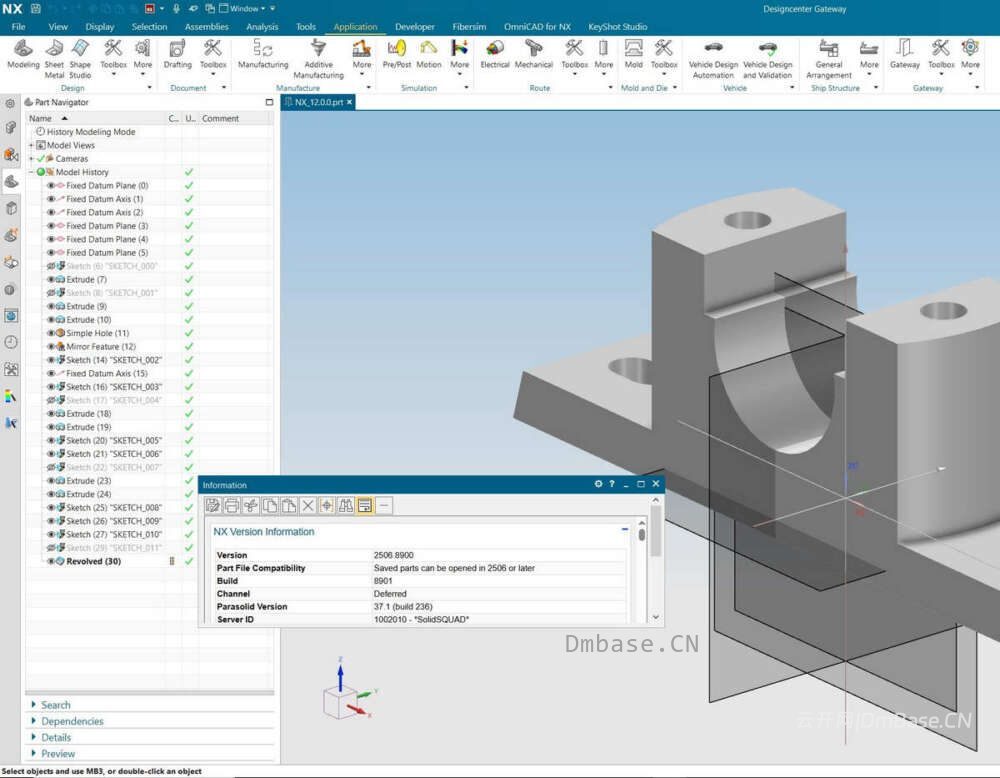Open the History clock tab in sidebar

click(11, 342)
